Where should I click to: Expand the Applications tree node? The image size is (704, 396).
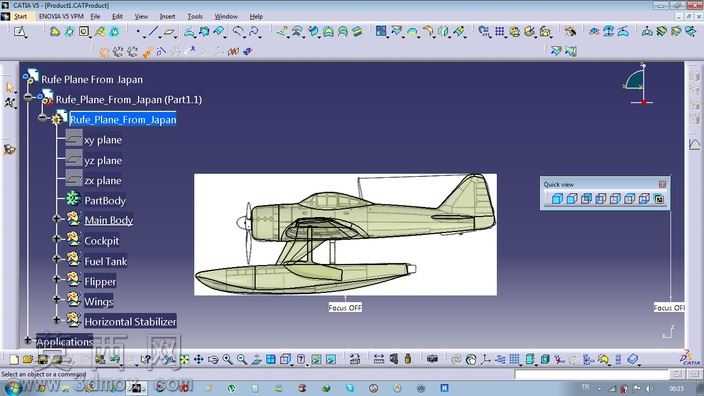click(28, 340)
